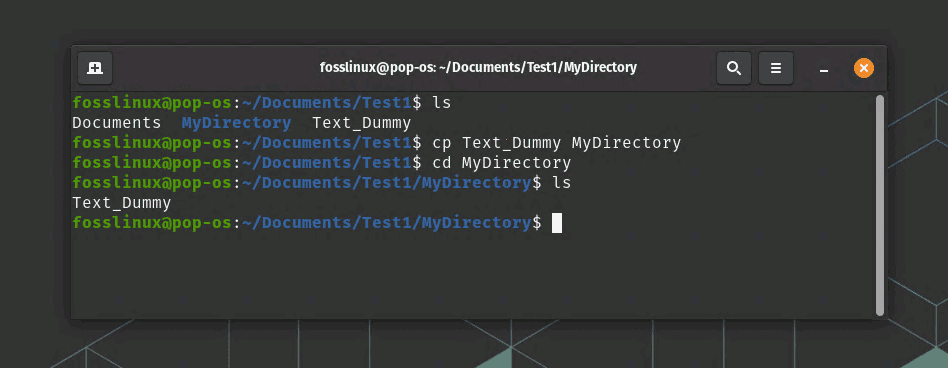Click the window title fosslinux@pop-os text
The width and height of the screenshot is (948, 368).
click(x=478, y=68)
